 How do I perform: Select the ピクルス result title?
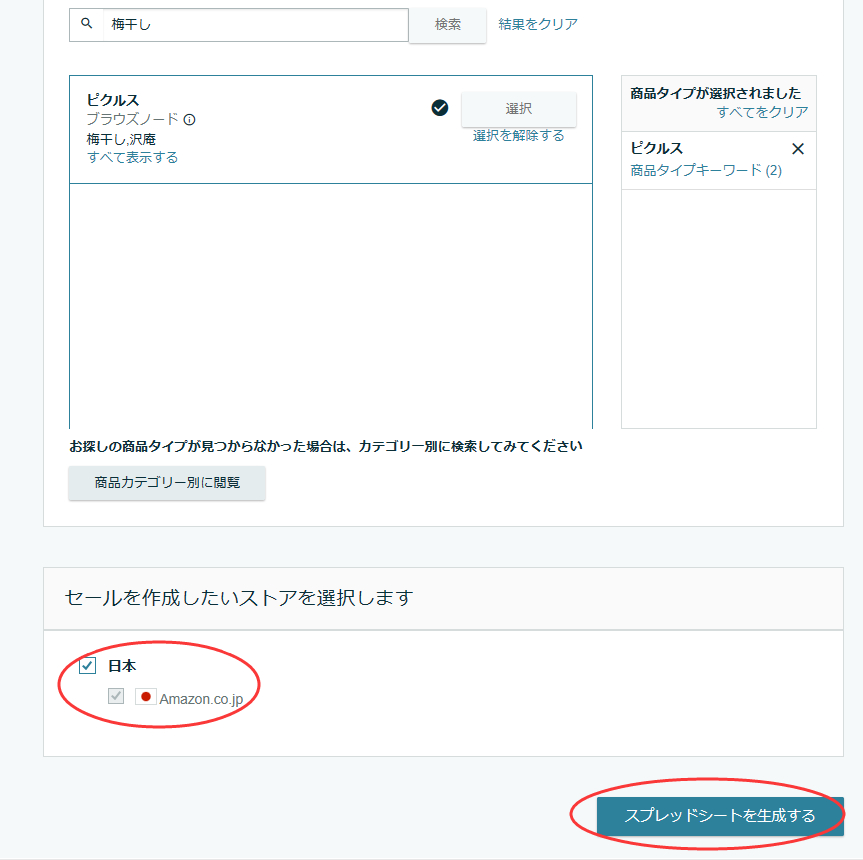click(x=113, y=100)
